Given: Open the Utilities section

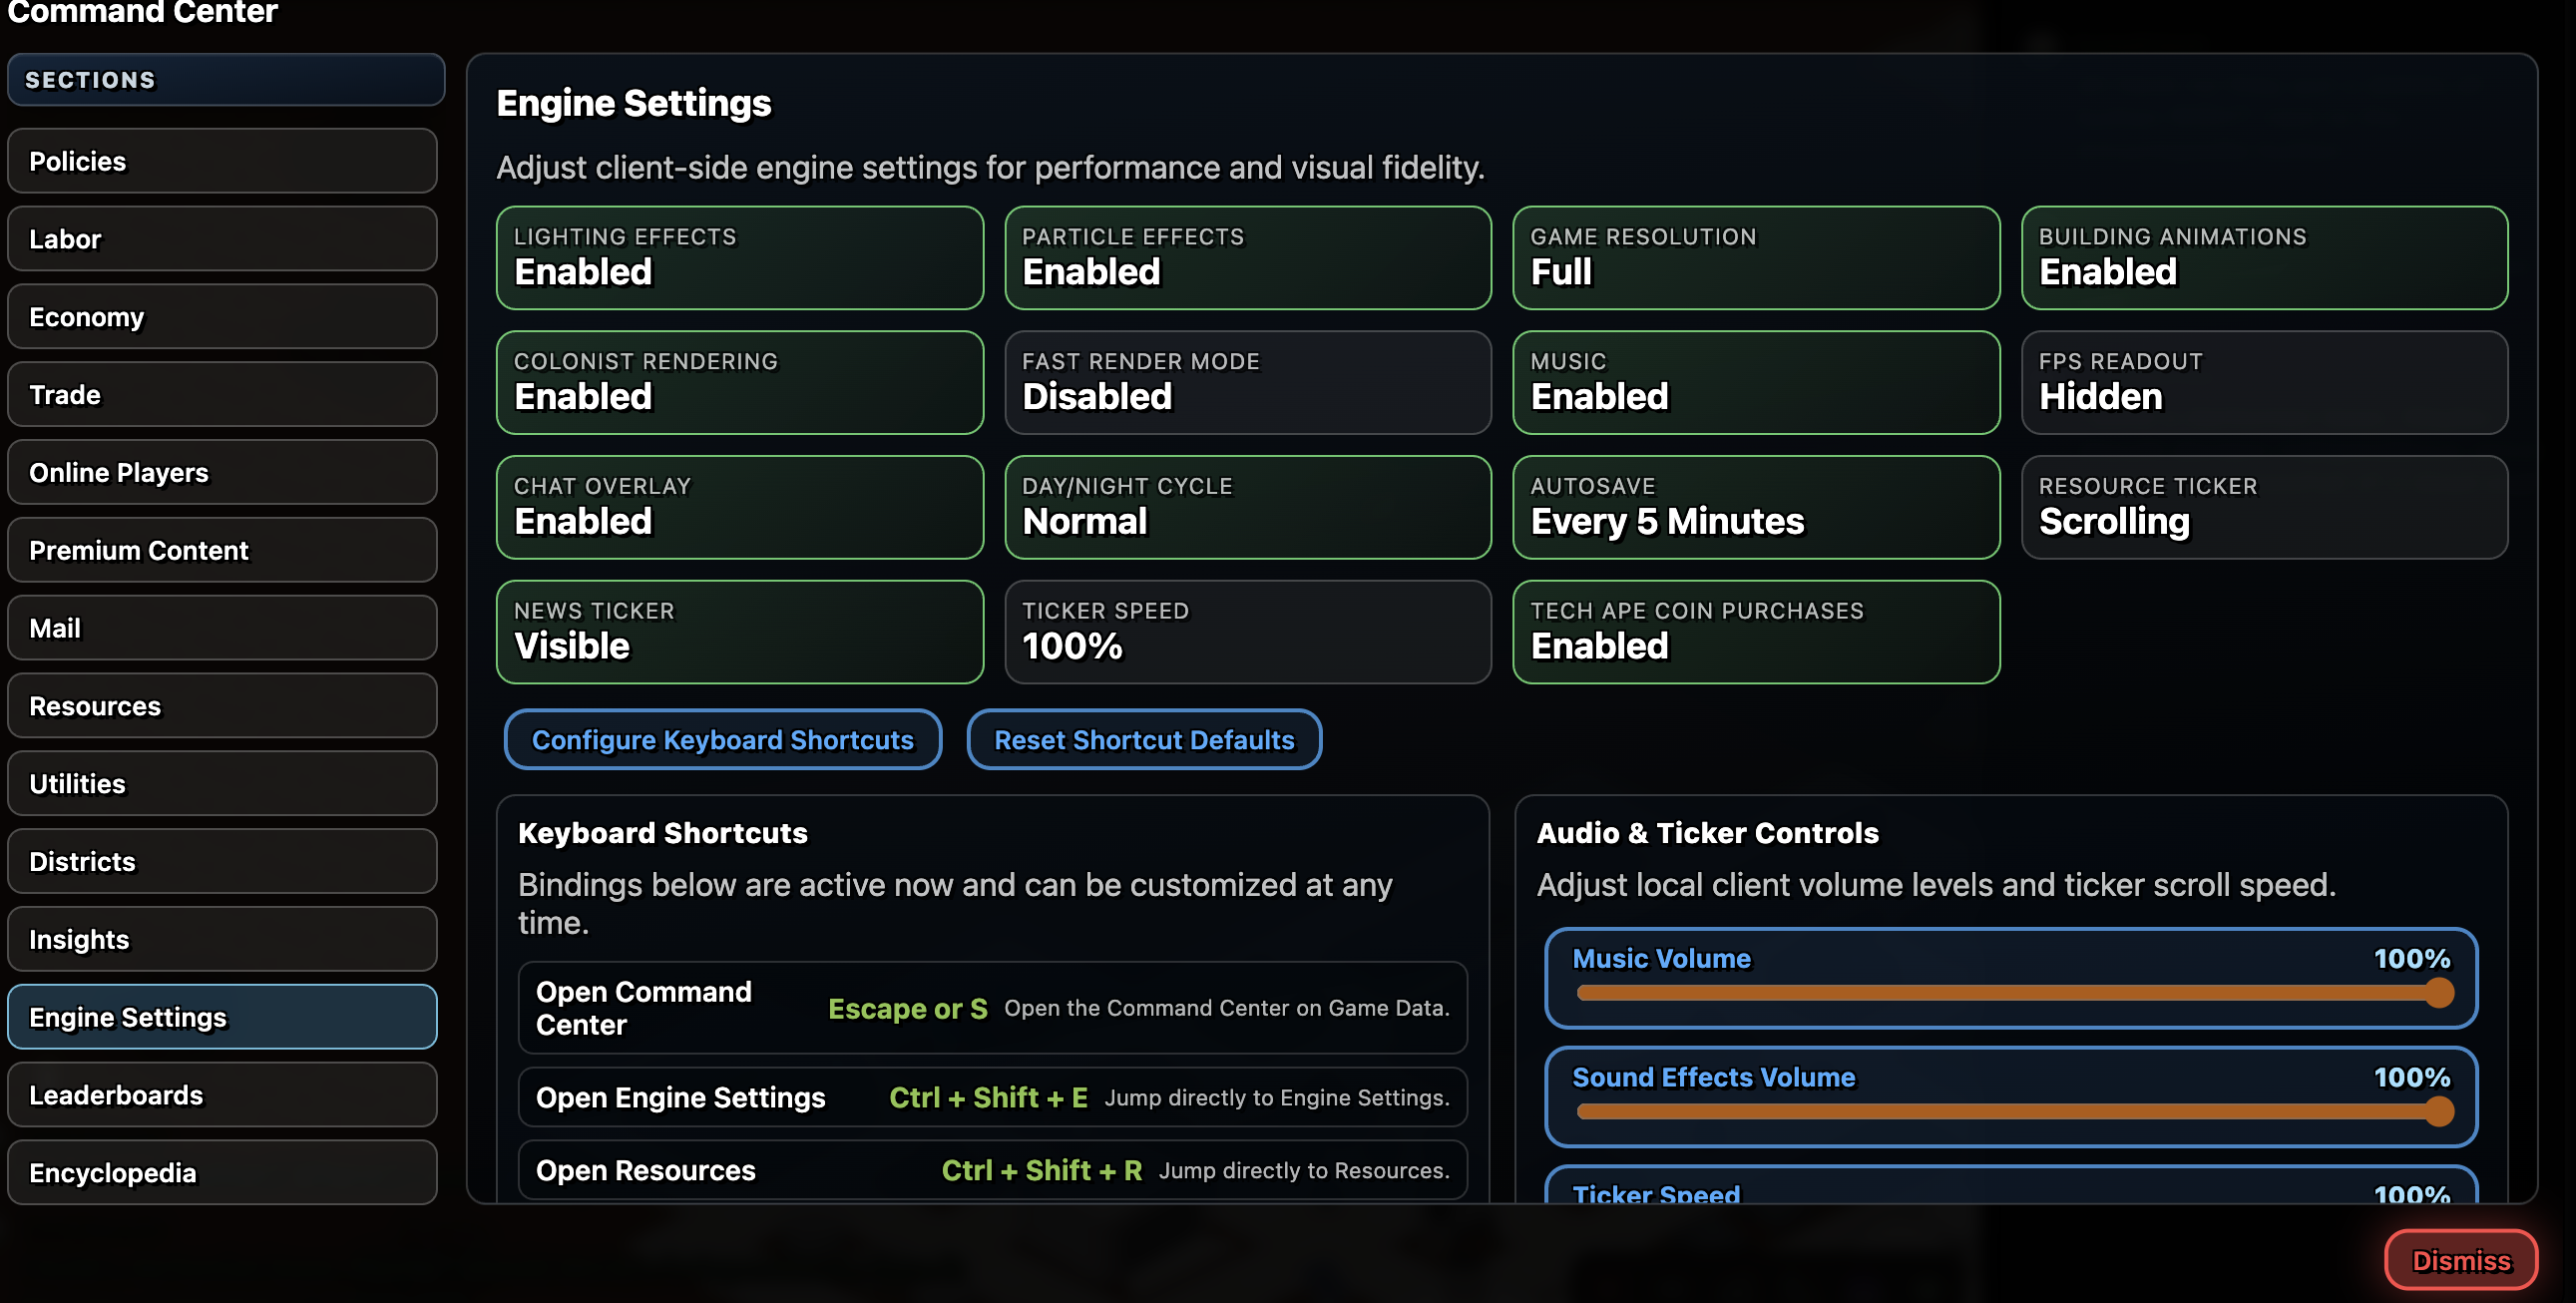Looking at the screenshot, I should [222, 784].
